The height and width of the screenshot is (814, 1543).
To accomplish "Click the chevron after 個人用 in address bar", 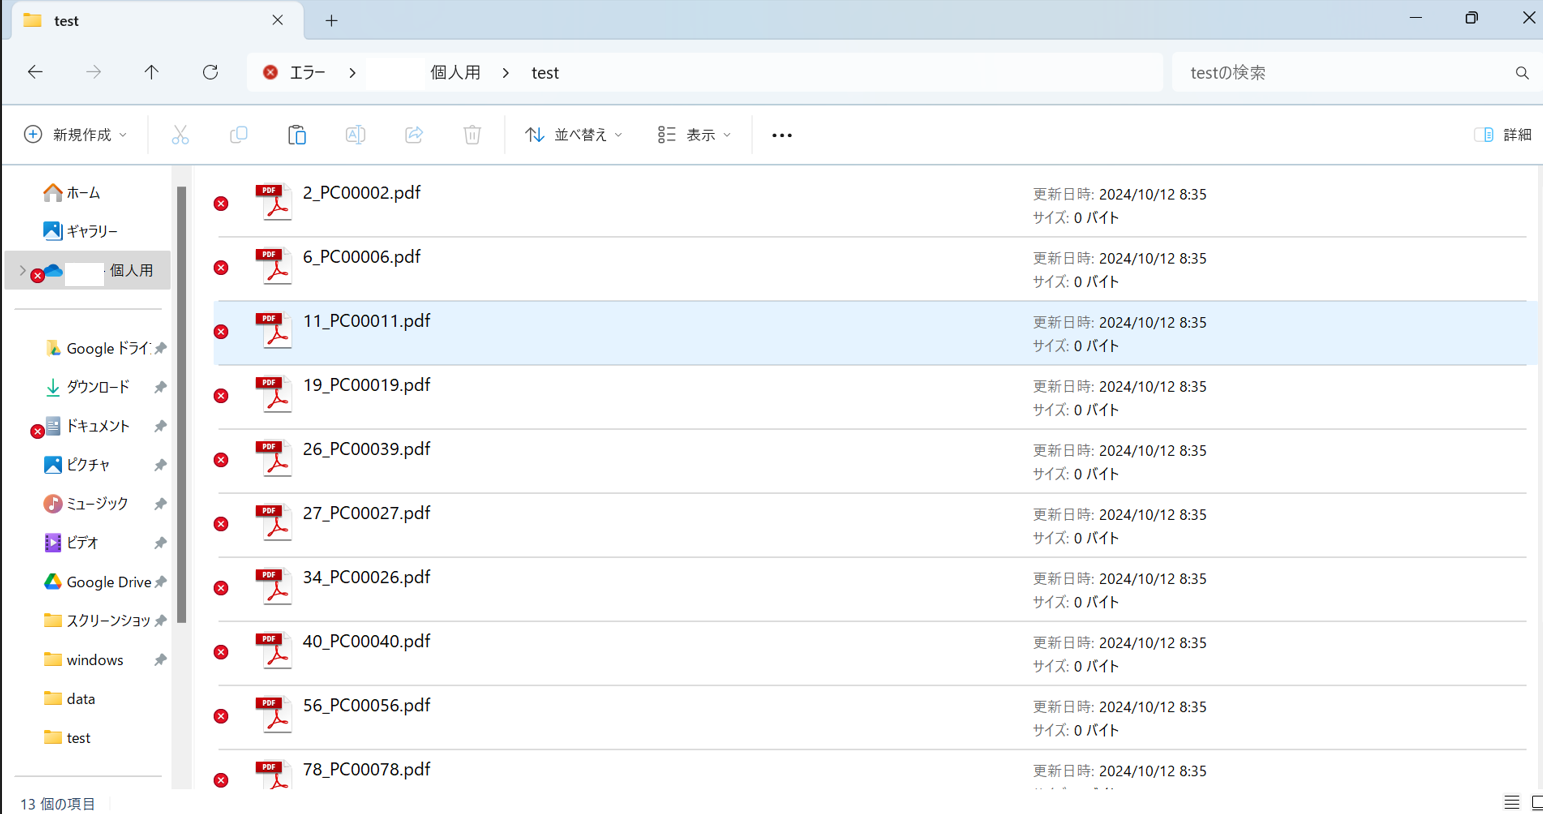I will tap(506, 73).
